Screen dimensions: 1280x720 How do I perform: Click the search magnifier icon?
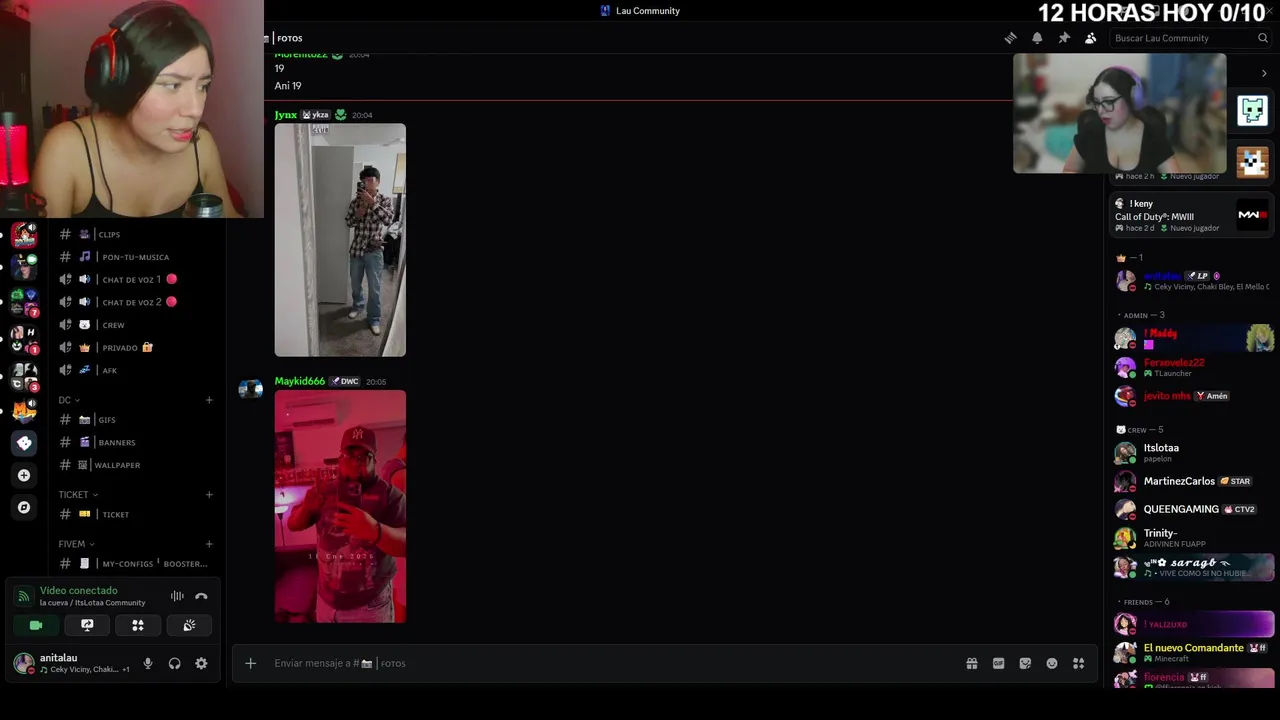tap(1263, 38)
